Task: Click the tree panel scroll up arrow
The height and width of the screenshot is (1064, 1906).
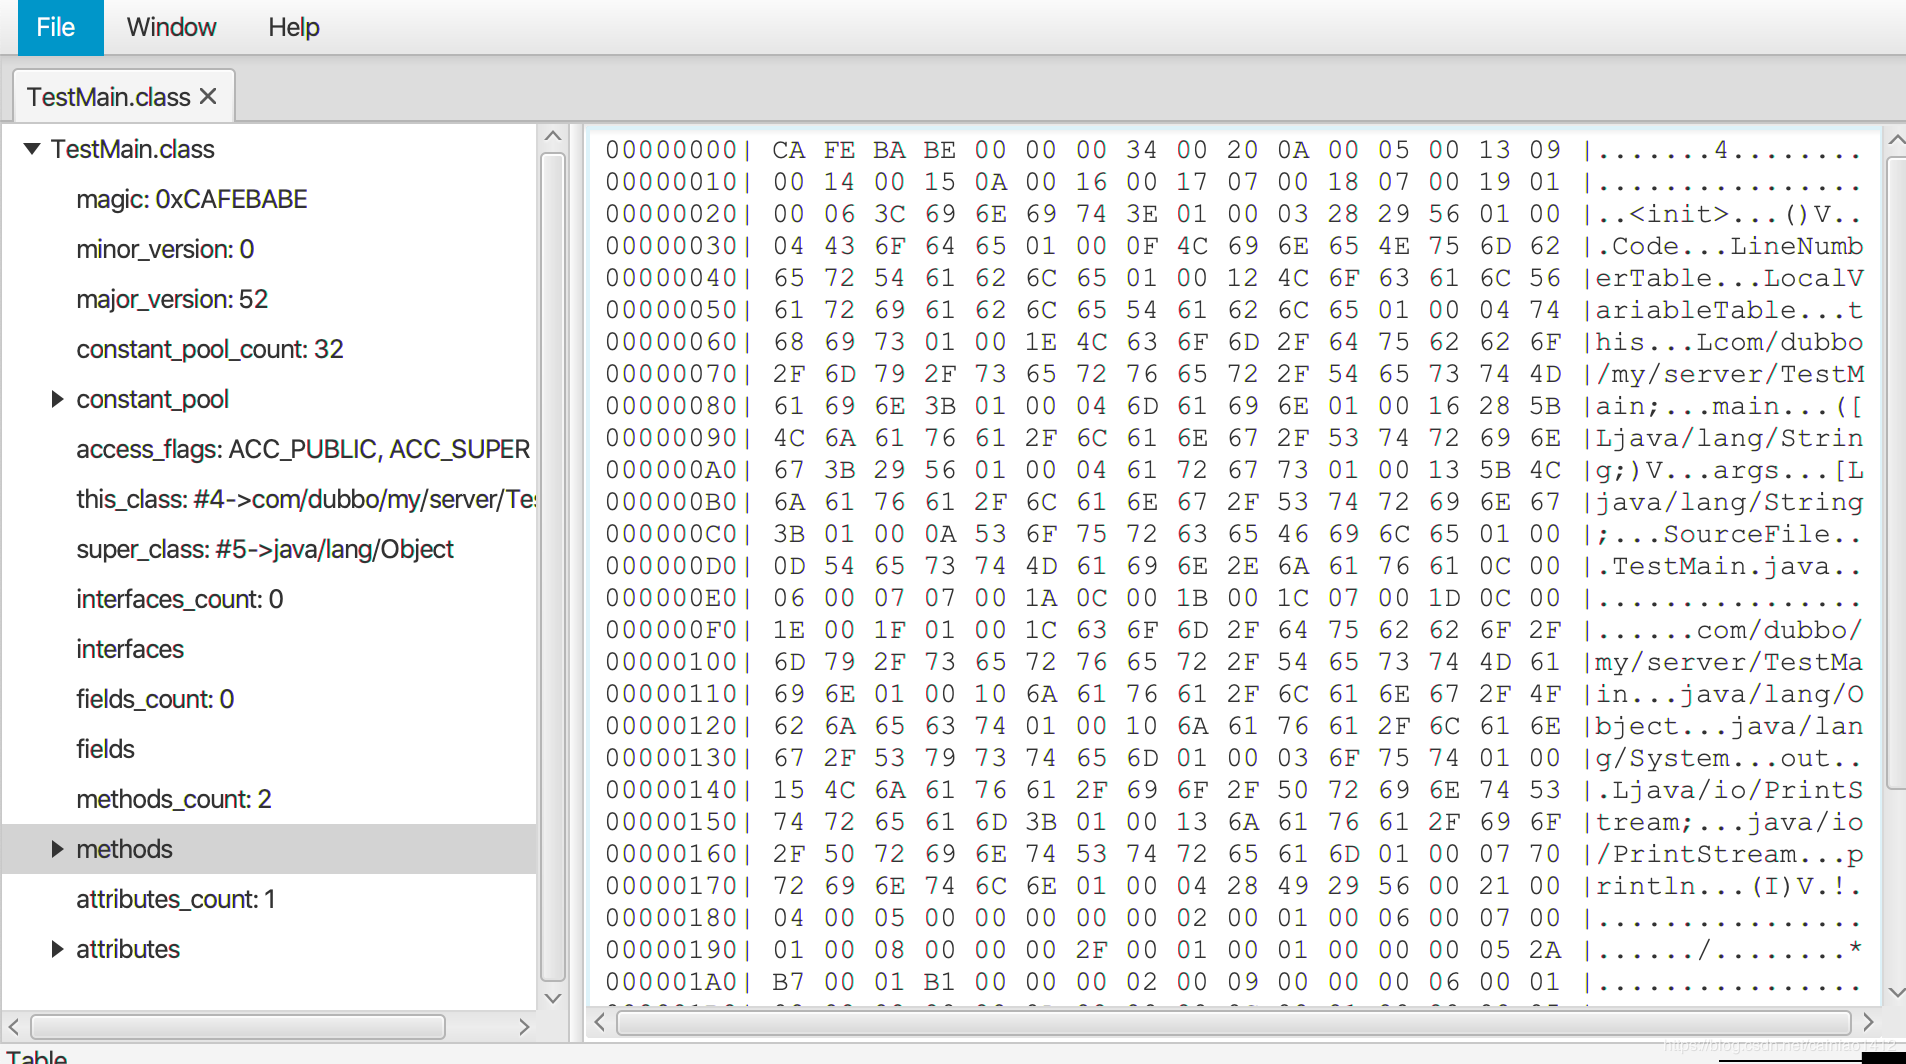Action: [553, 136]
